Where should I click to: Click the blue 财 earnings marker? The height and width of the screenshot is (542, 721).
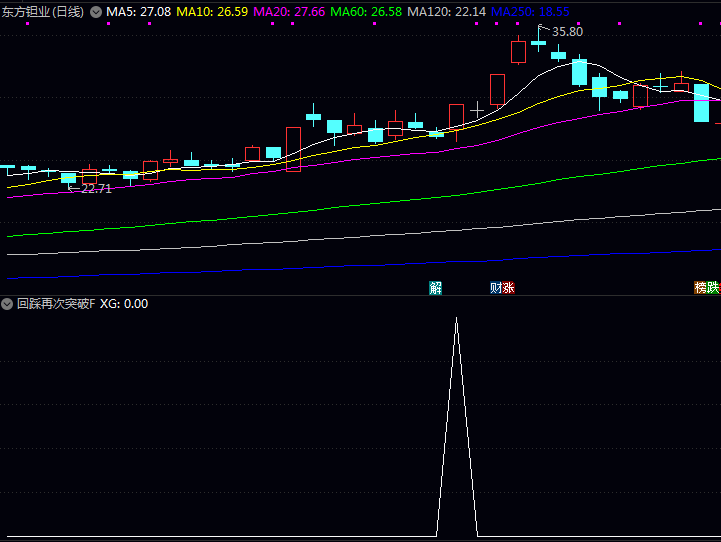[496, 288]
